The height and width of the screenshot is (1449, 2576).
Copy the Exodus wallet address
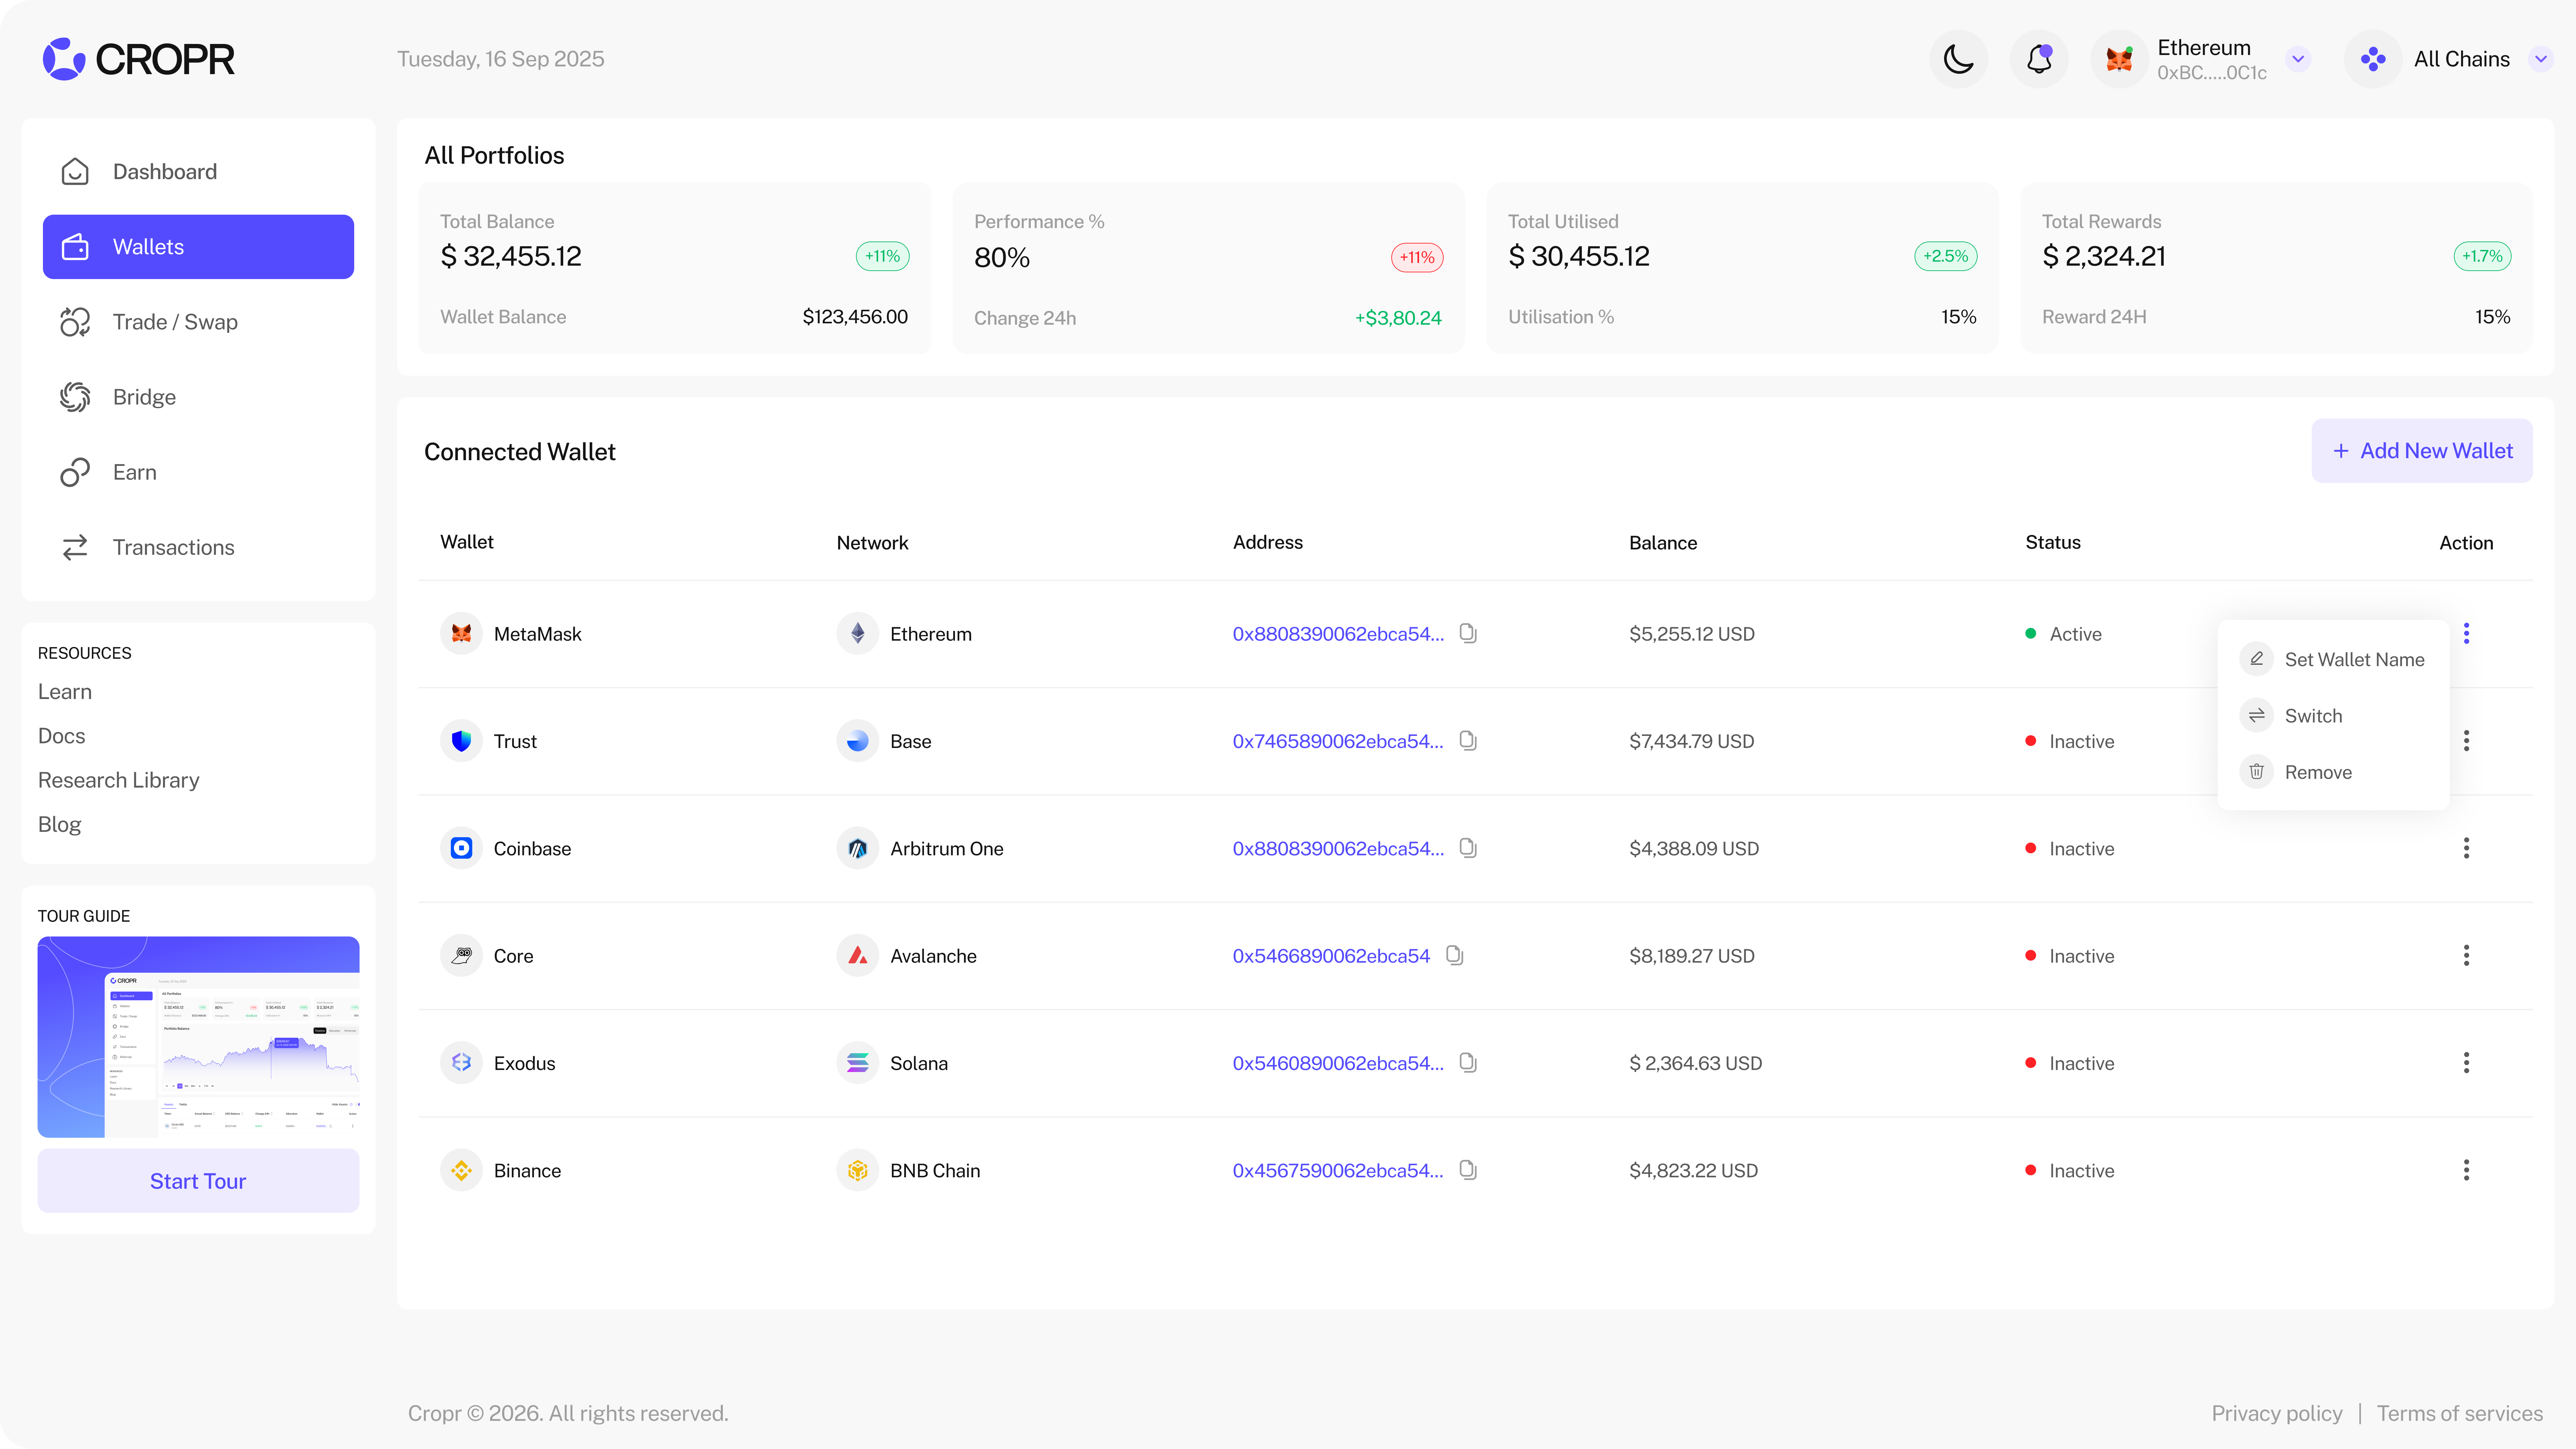click(1468, 1063)
